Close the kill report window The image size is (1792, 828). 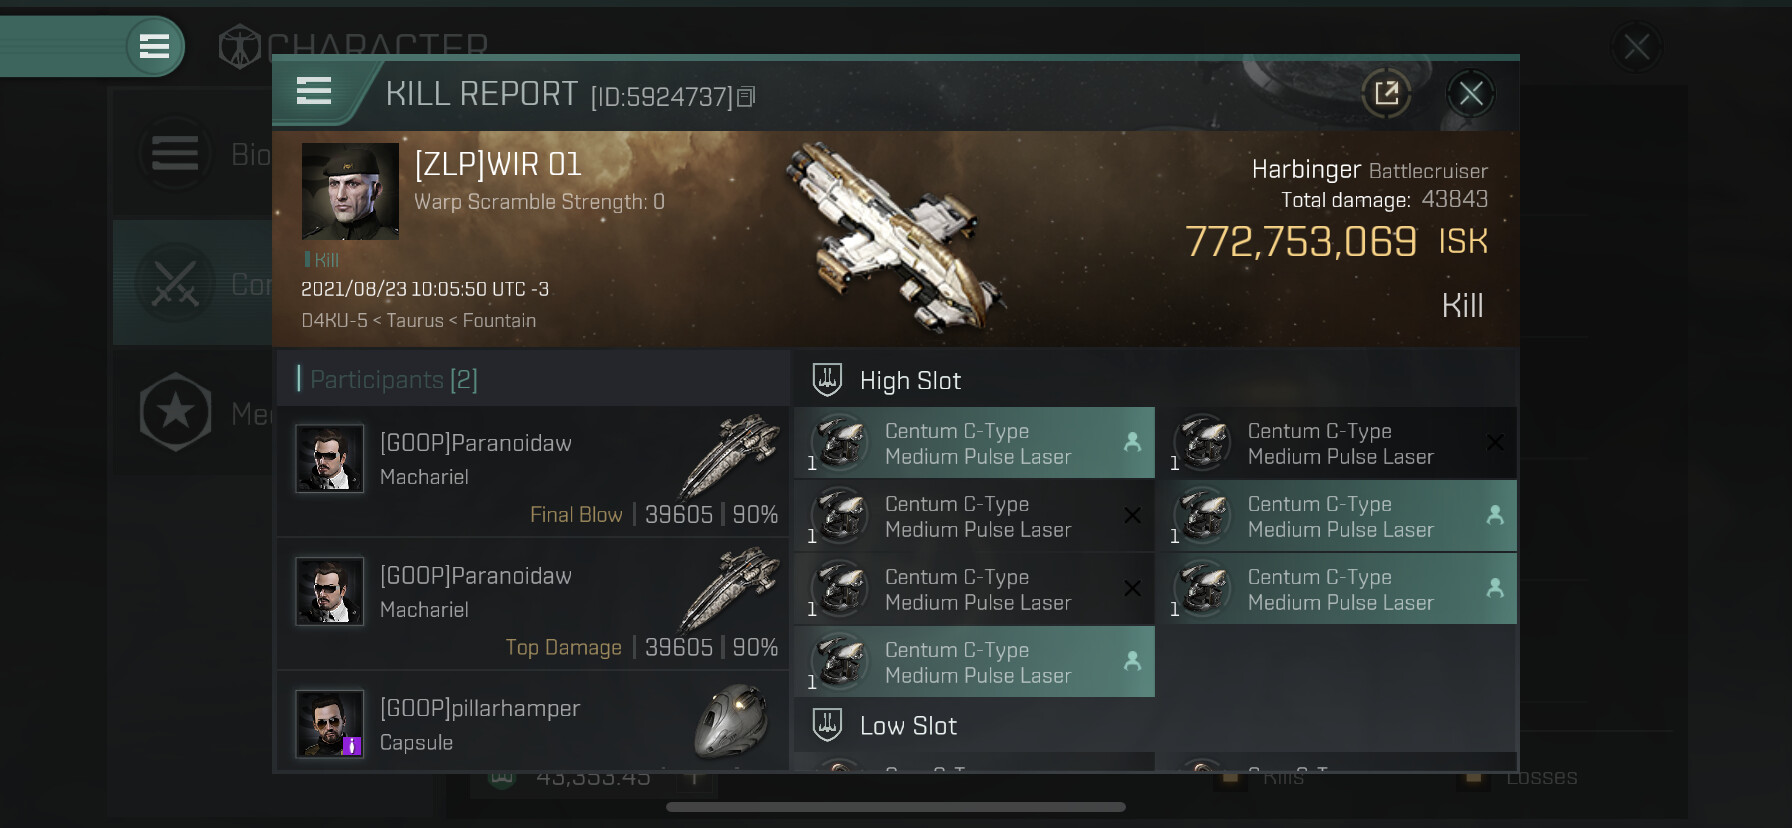click(1471, 94)
